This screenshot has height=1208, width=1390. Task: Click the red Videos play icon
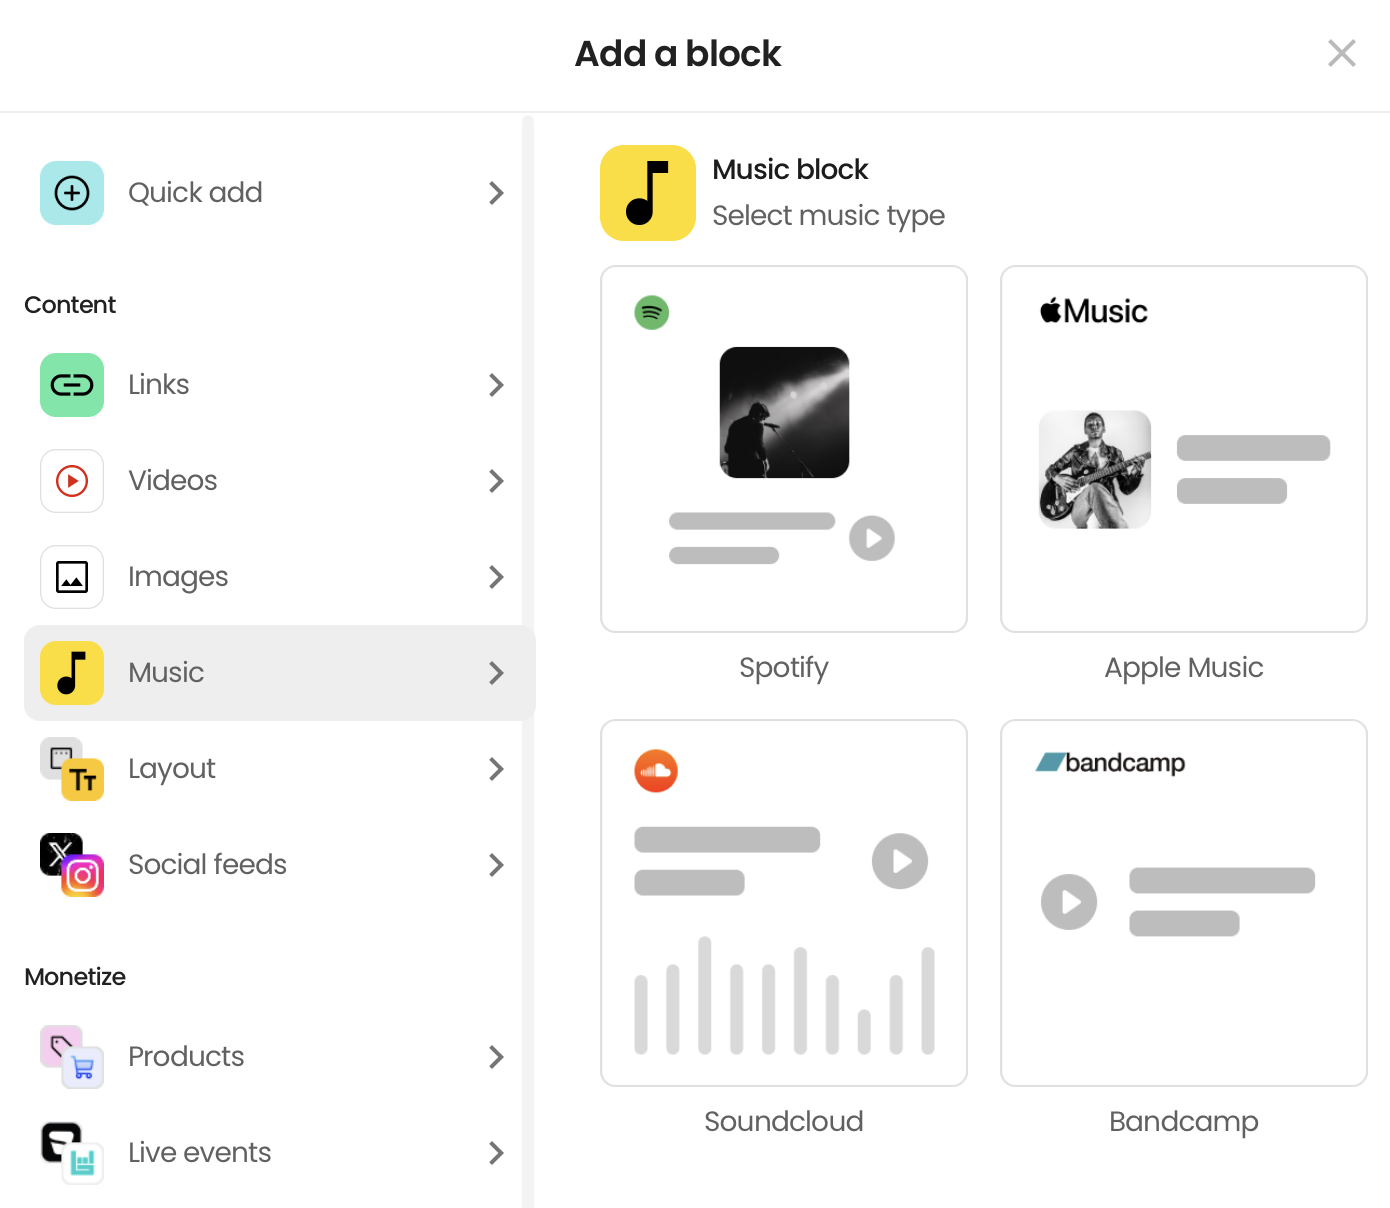72,481
